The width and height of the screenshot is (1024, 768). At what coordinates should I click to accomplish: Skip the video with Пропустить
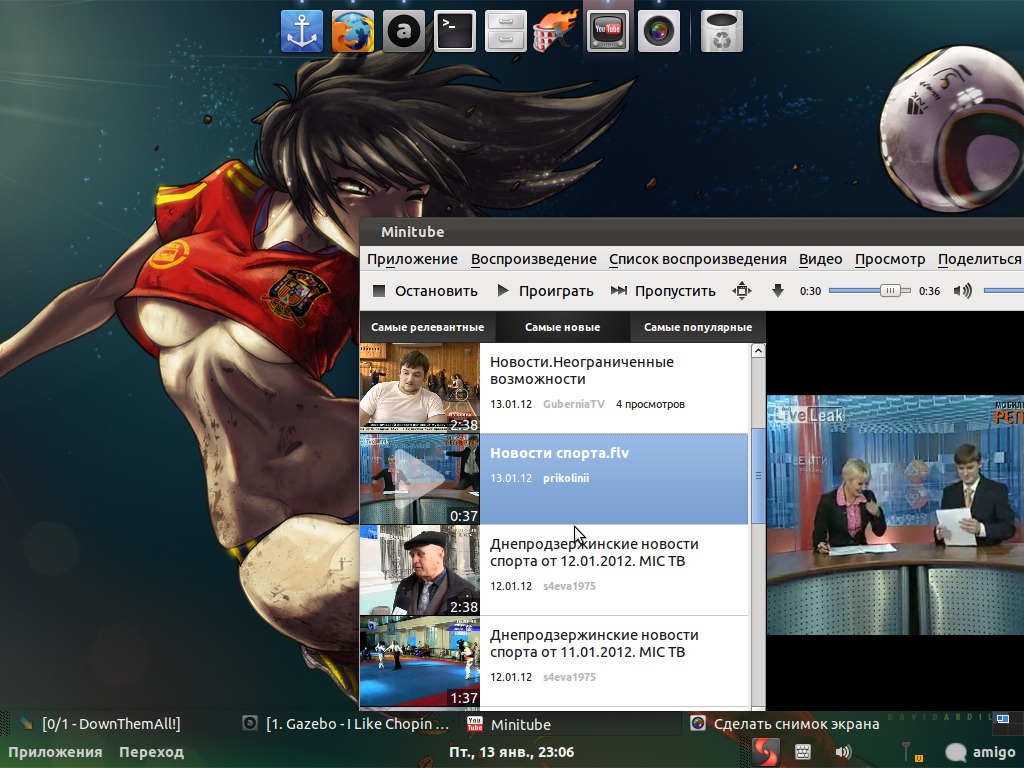tap(664, 291)
